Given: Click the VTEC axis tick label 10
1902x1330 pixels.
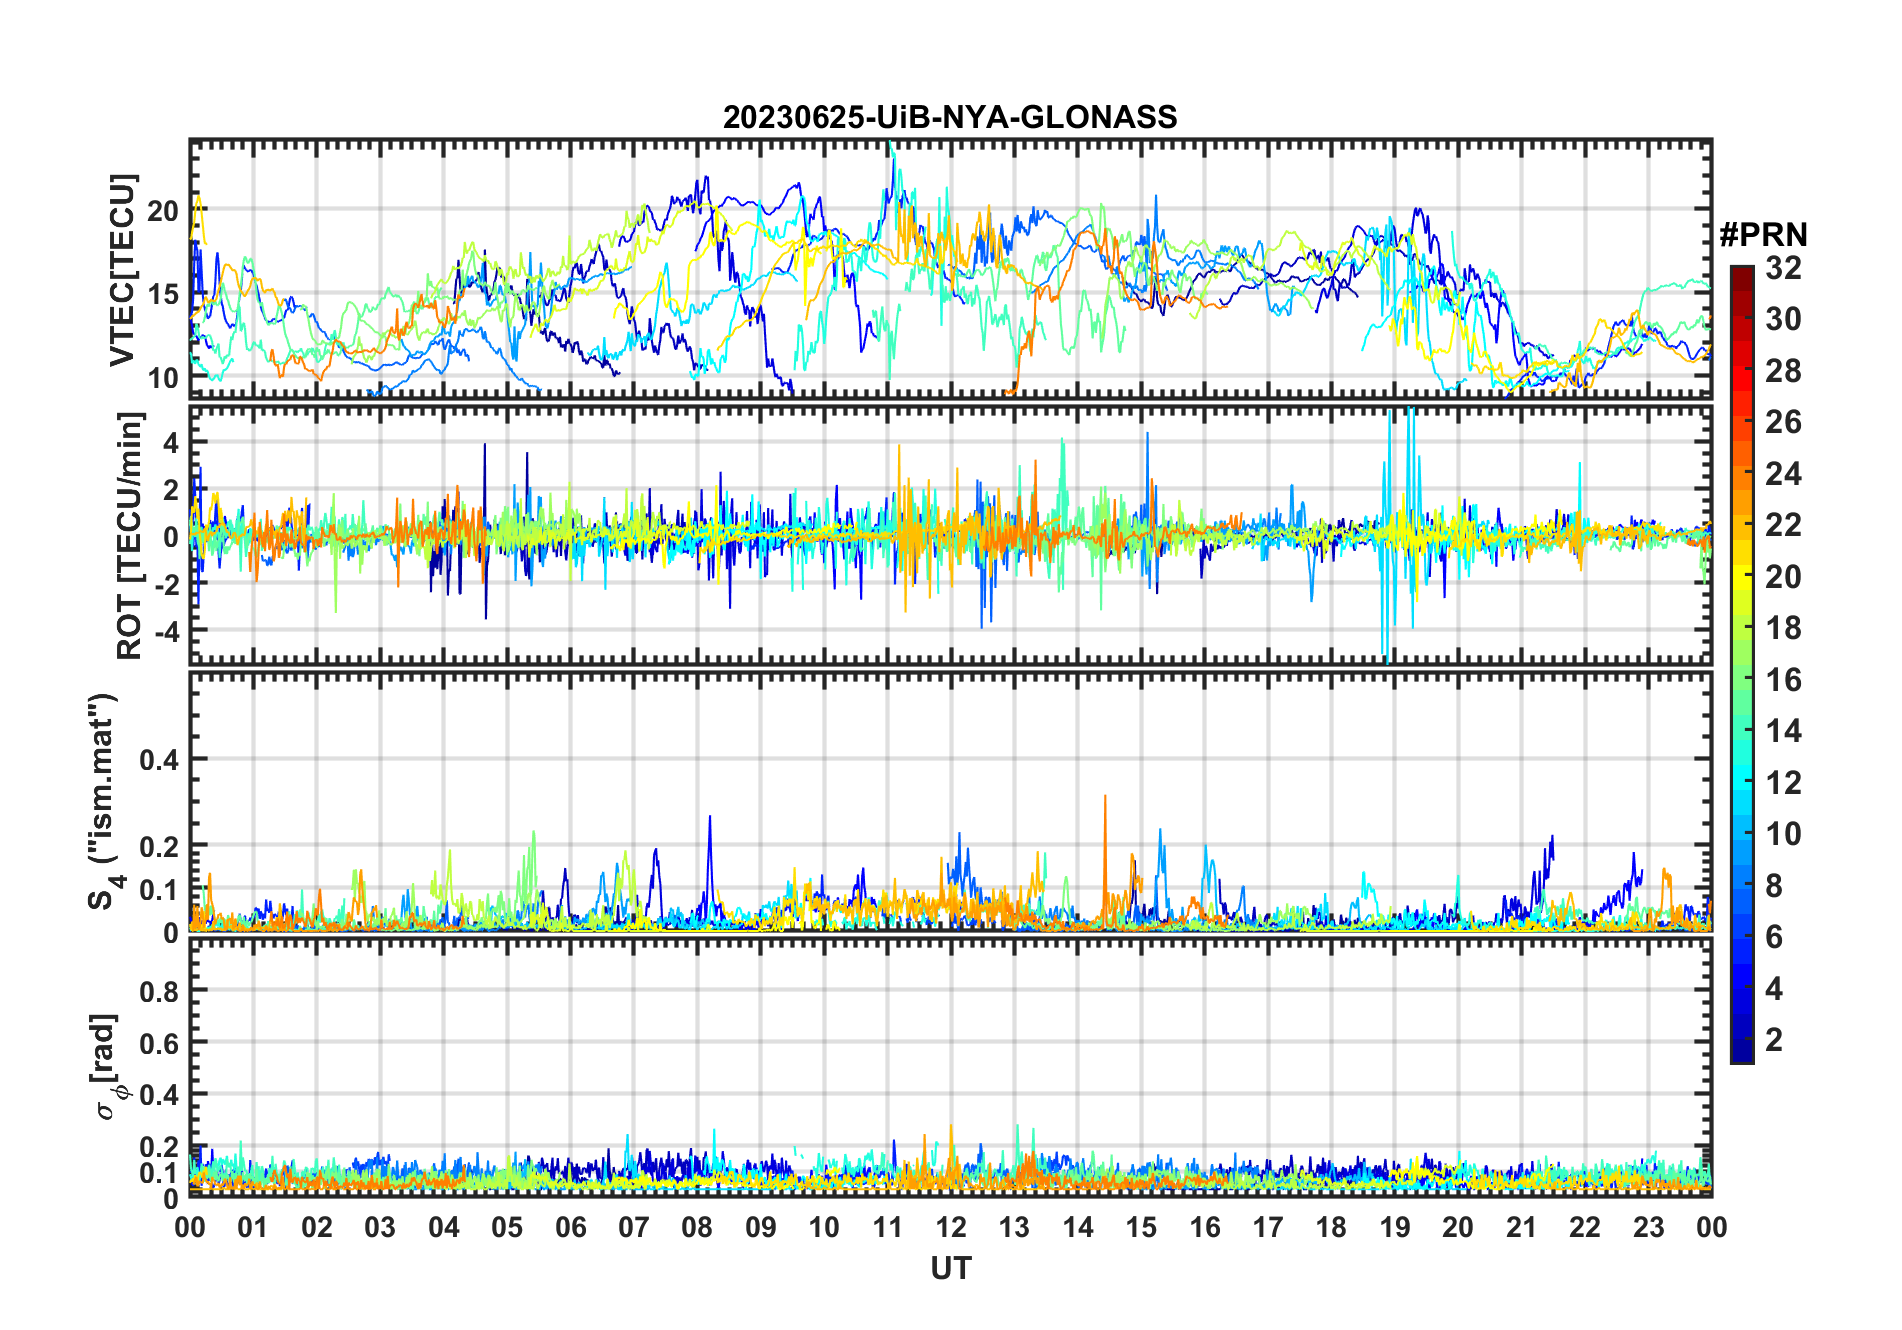Looking at the screenshot, I should [x=163, y=378].
